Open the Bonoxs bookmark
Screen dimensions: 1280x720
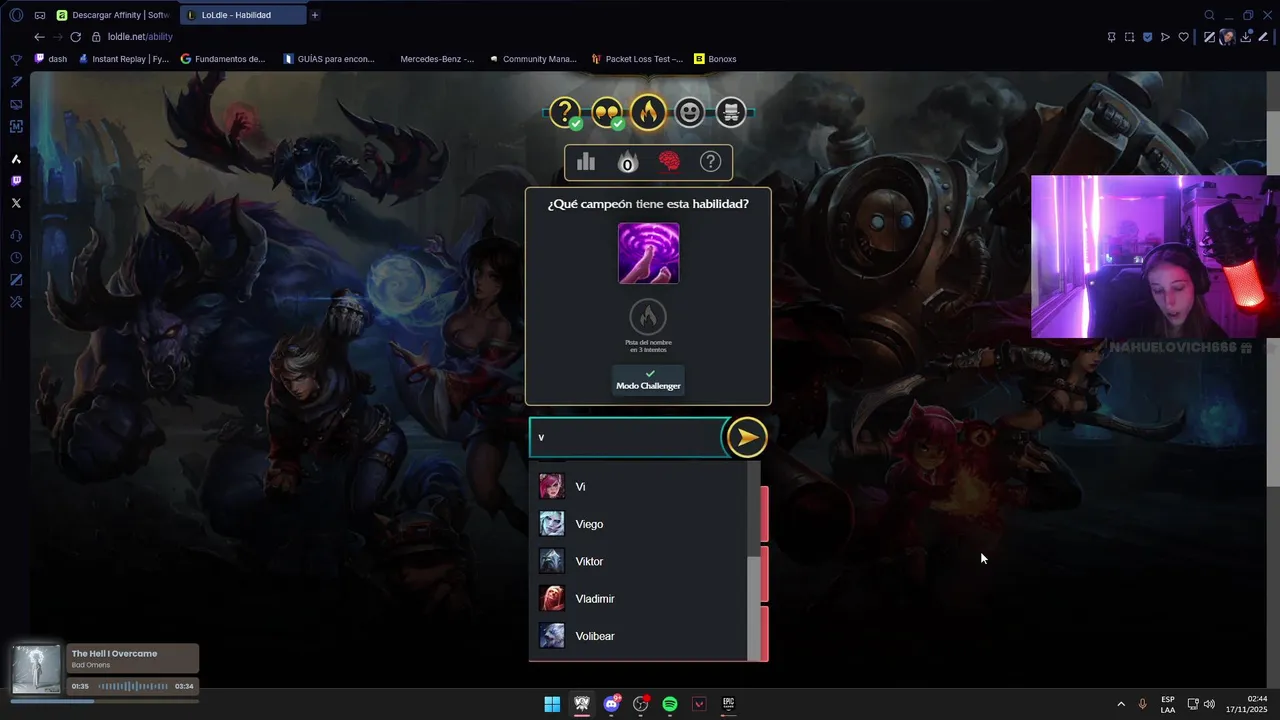point(715,59)
